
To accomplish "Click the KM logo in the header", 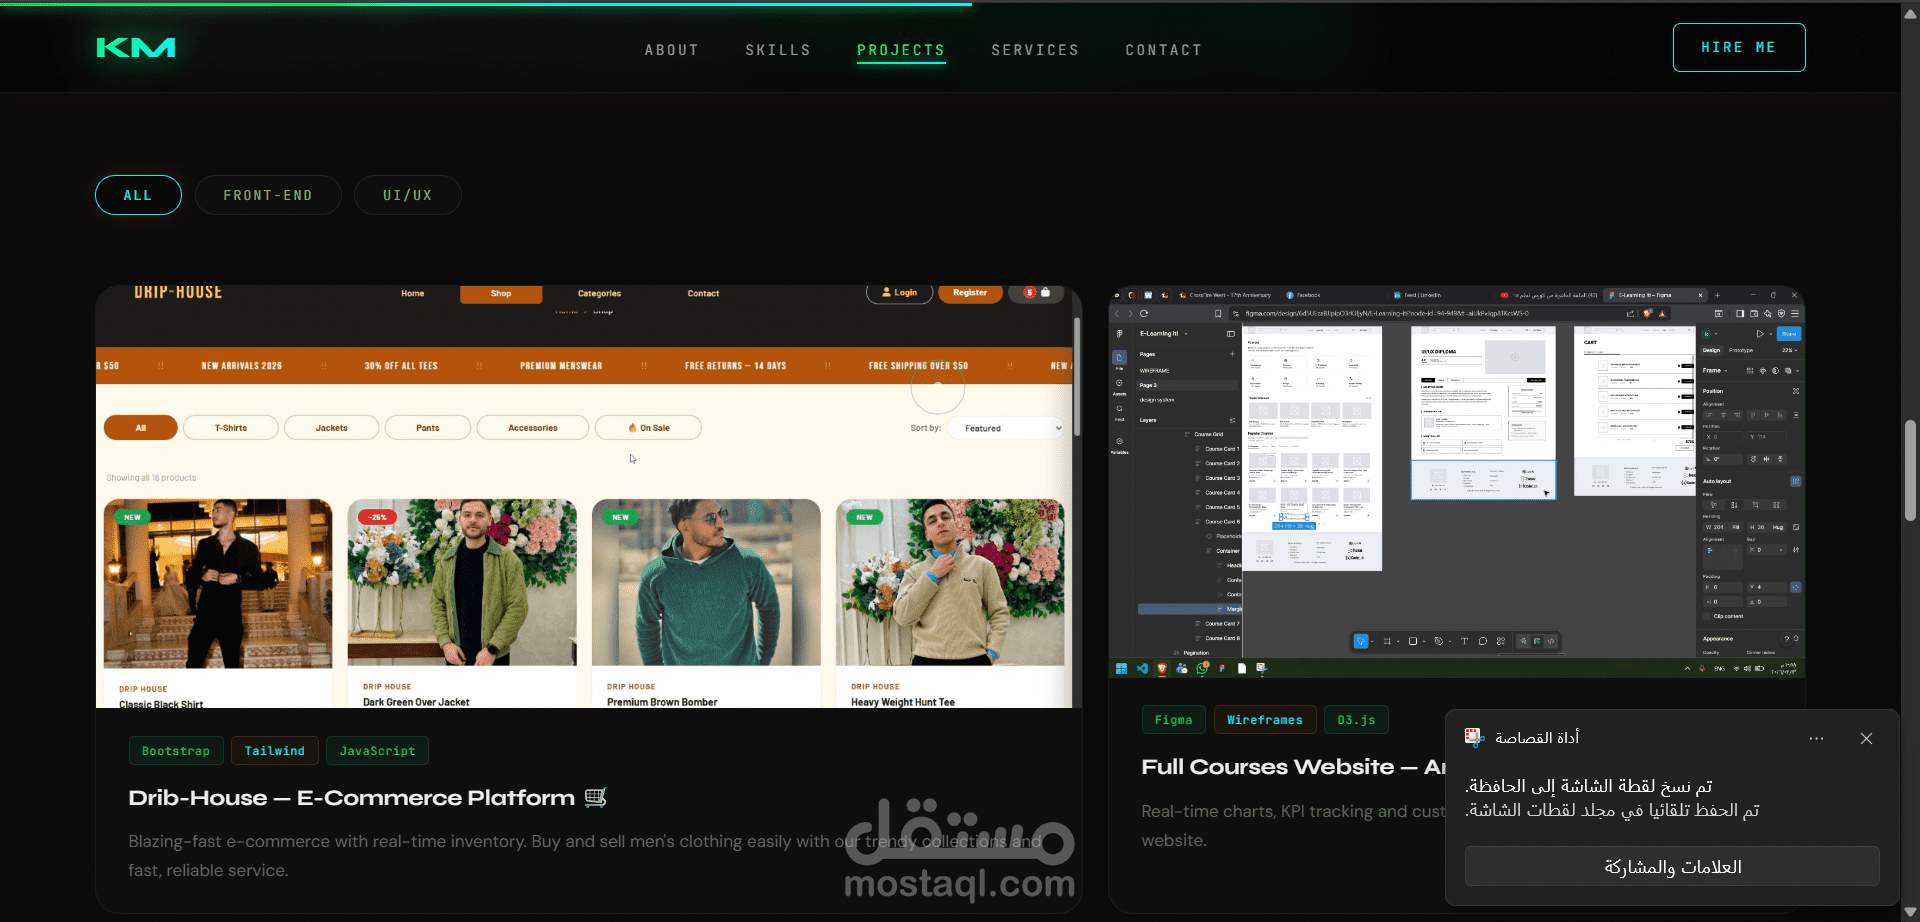I will (136, 48).
